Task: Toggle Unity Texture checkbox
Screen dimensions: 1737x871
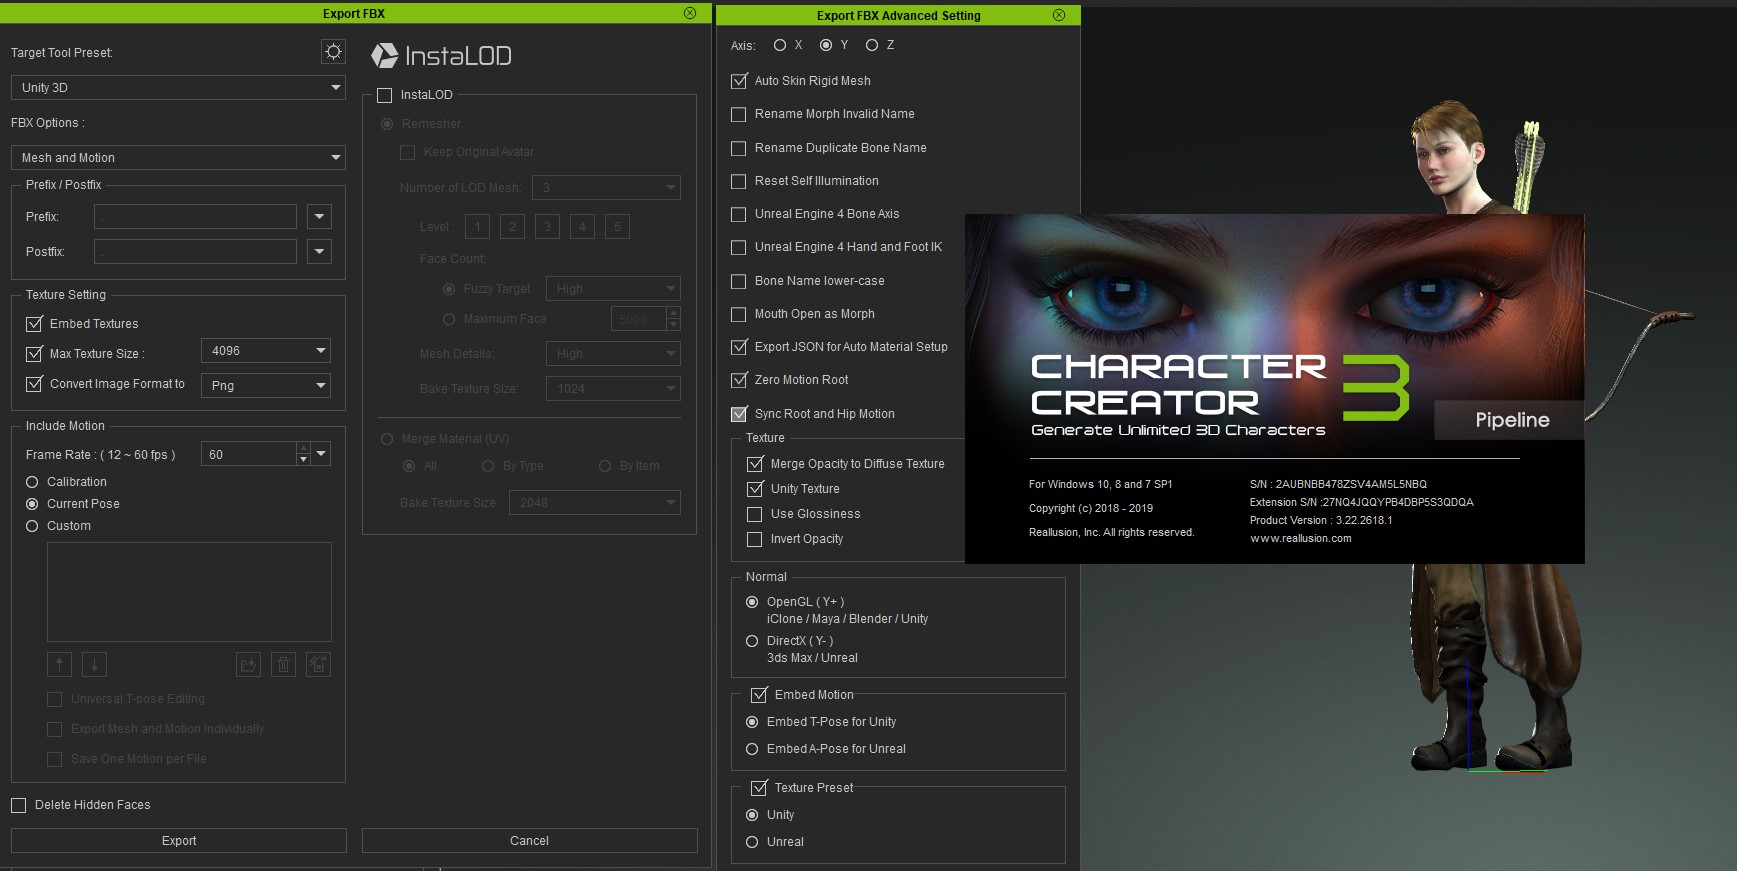Action: pos(755,489)
